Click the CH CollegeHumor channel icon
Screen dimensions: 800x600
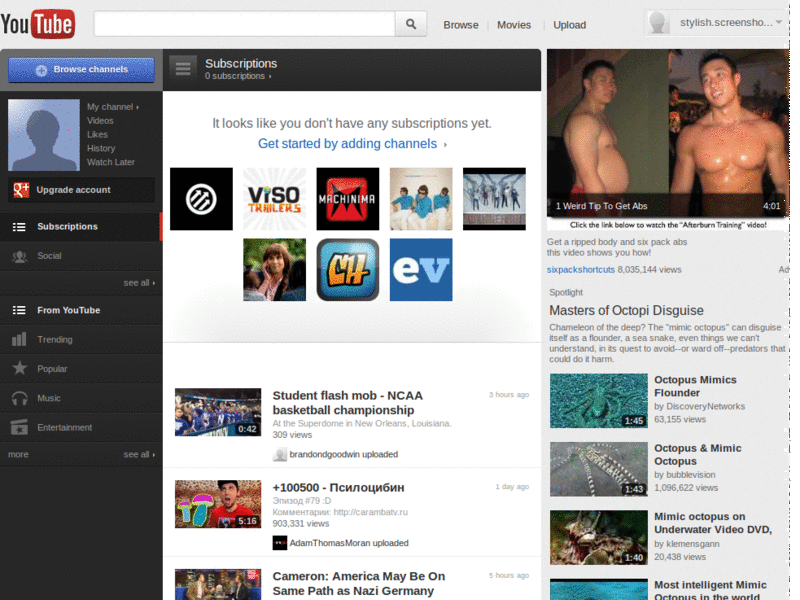point(347,269)
